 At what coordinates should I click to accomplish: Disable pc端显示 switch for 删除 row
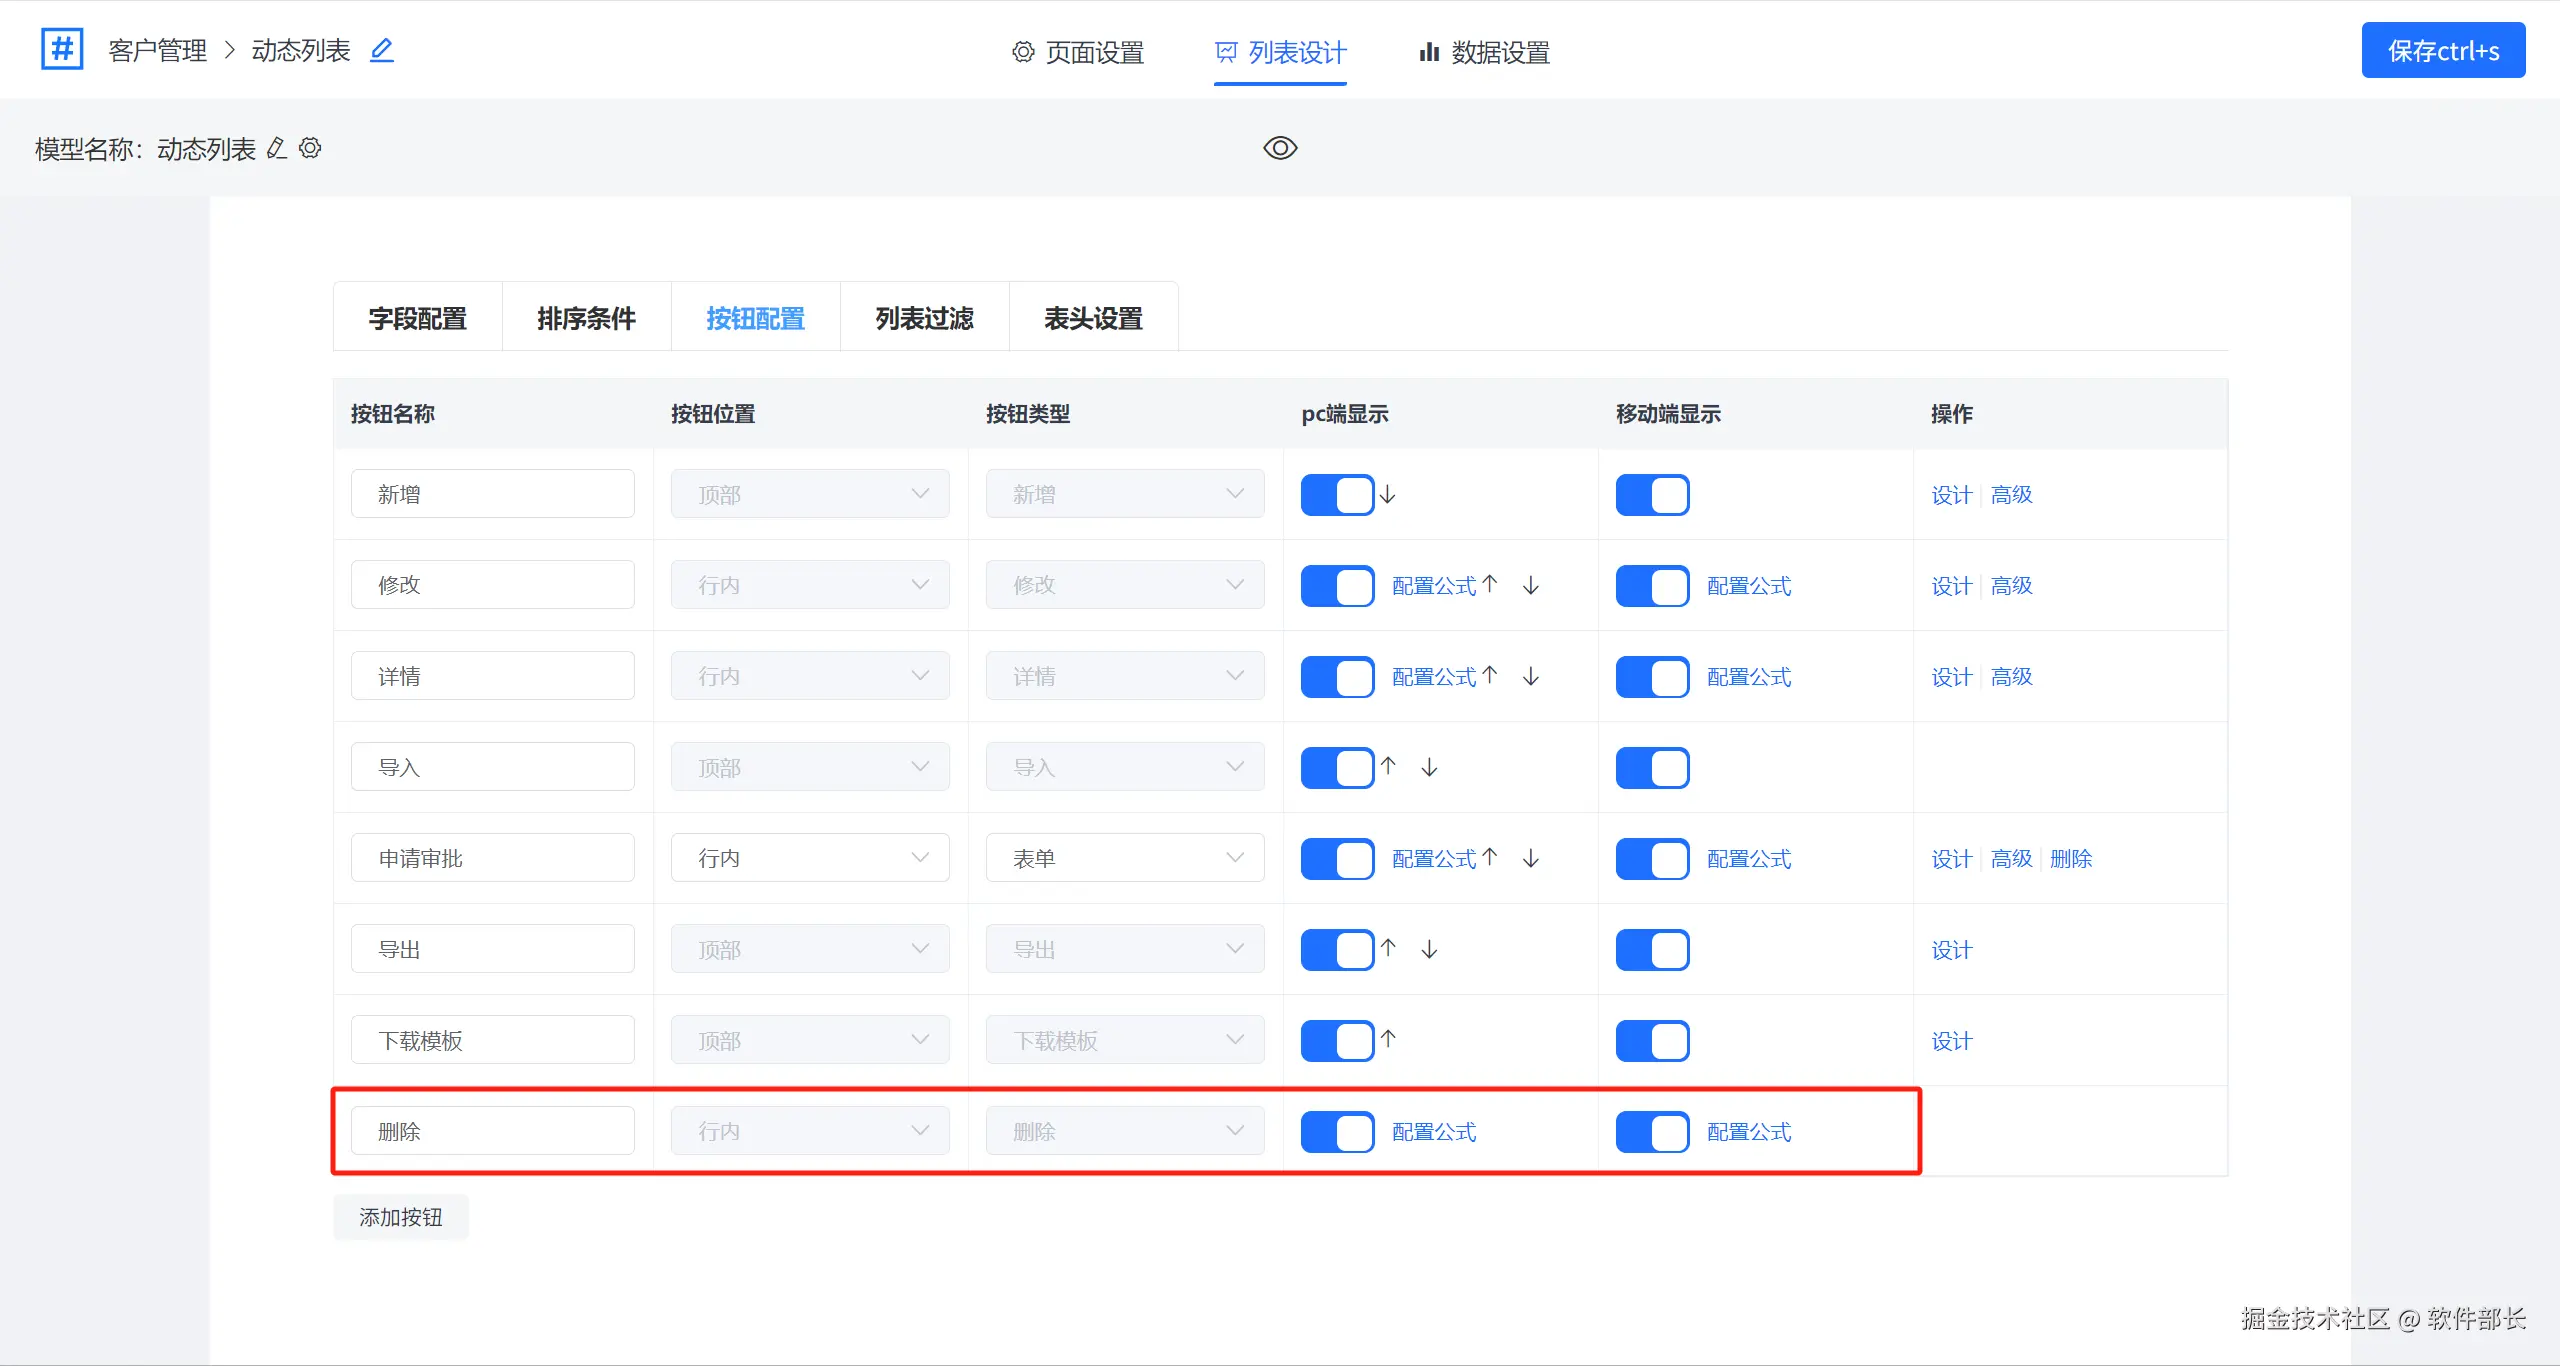(1337, 1132)
